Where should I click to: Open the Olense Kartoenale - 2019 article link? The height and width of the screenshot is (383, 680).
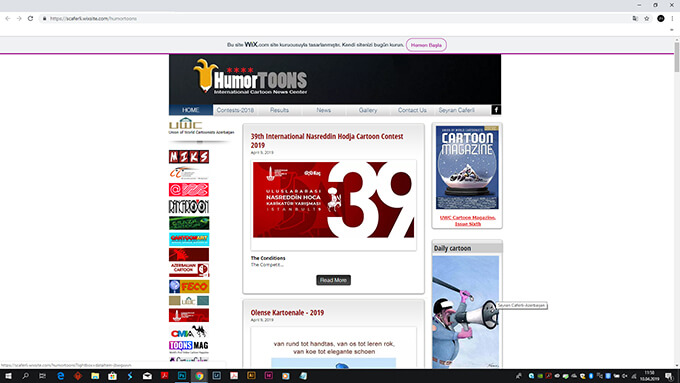pyautogui.click(x=287, y=312)
